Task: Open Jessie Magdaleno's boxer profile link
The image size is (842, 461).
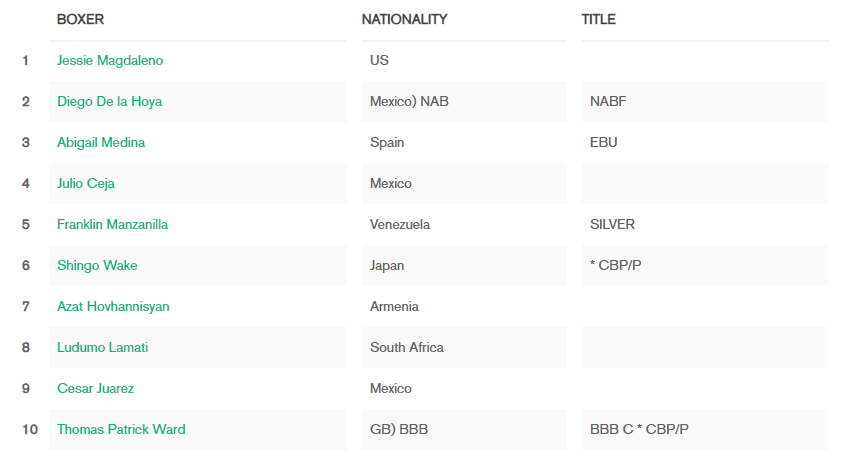Action: [110, 60]
